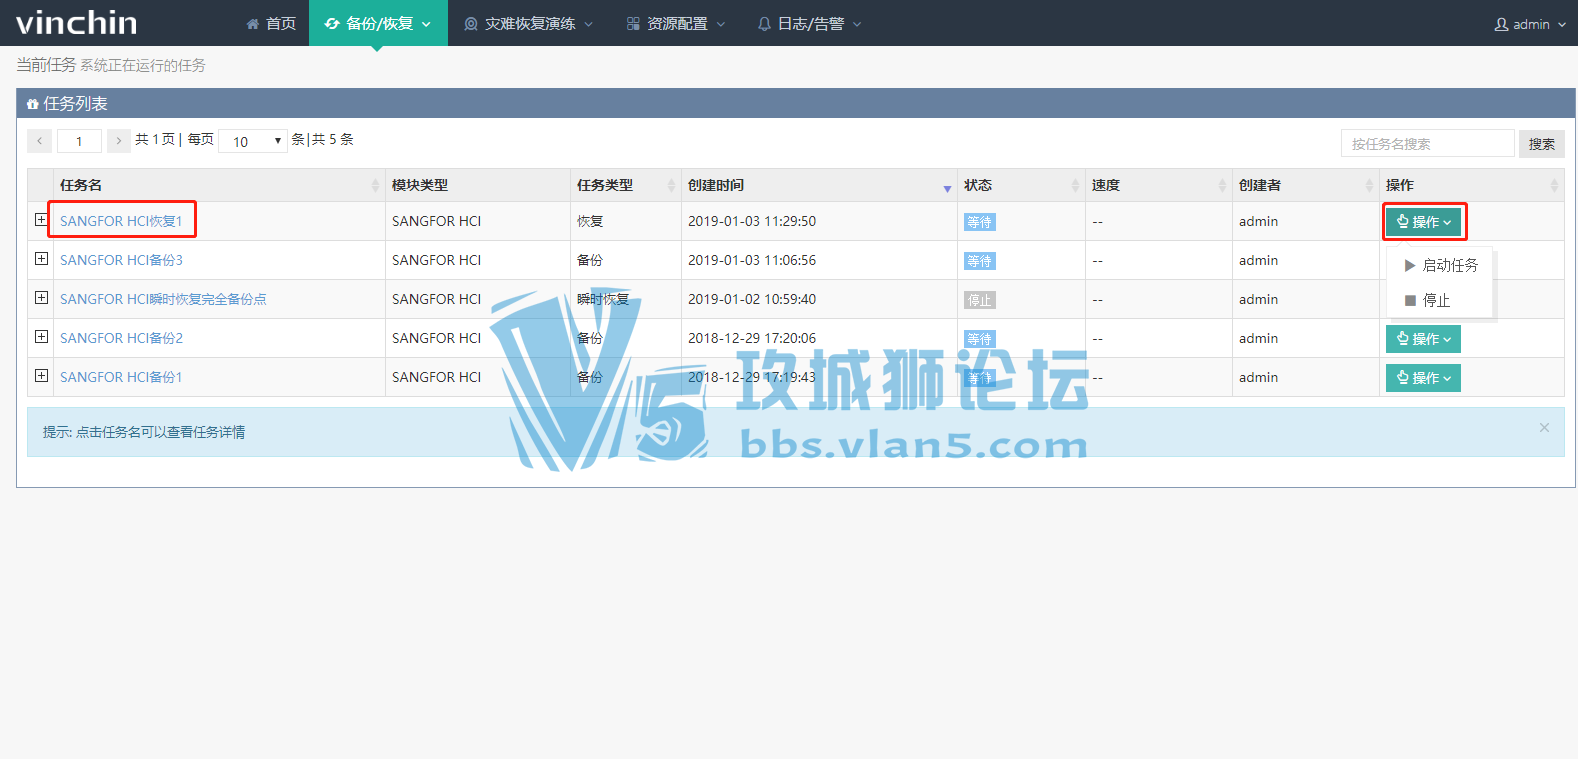Open 操作 dropdown for SANGFOR HCI备份2

click(x=1423, y=339)
